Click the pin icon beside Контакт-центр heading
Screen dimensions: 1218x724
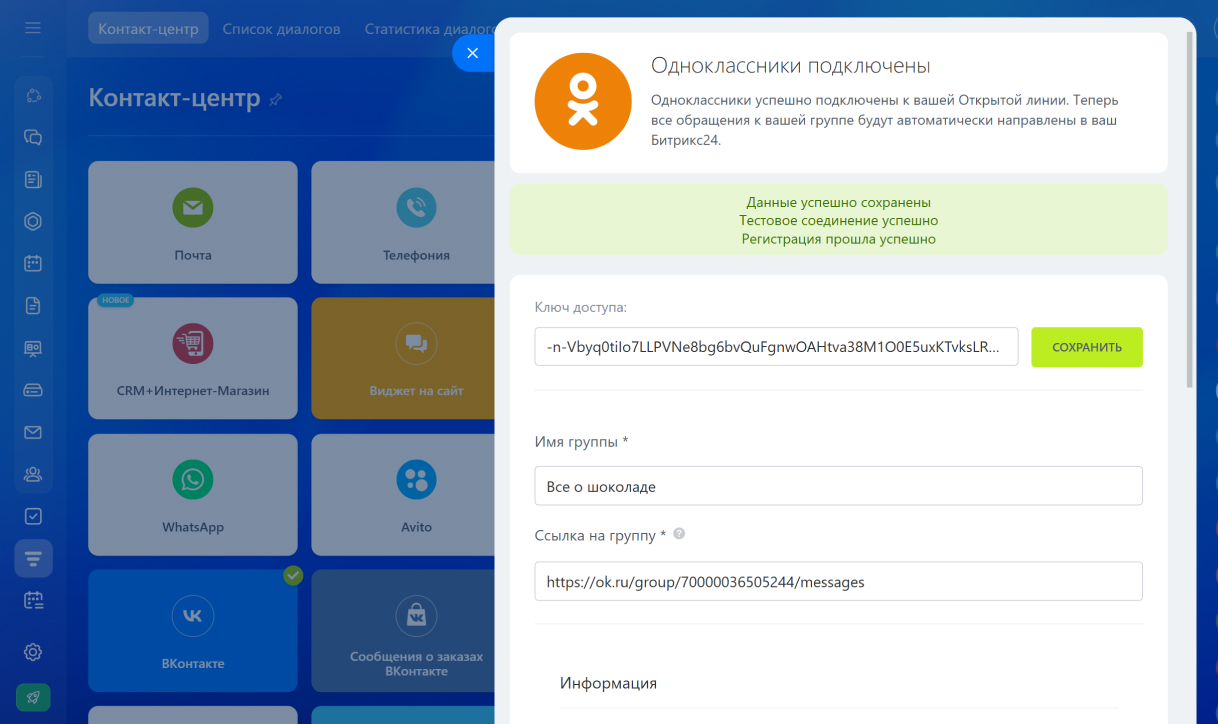point(276,99)
